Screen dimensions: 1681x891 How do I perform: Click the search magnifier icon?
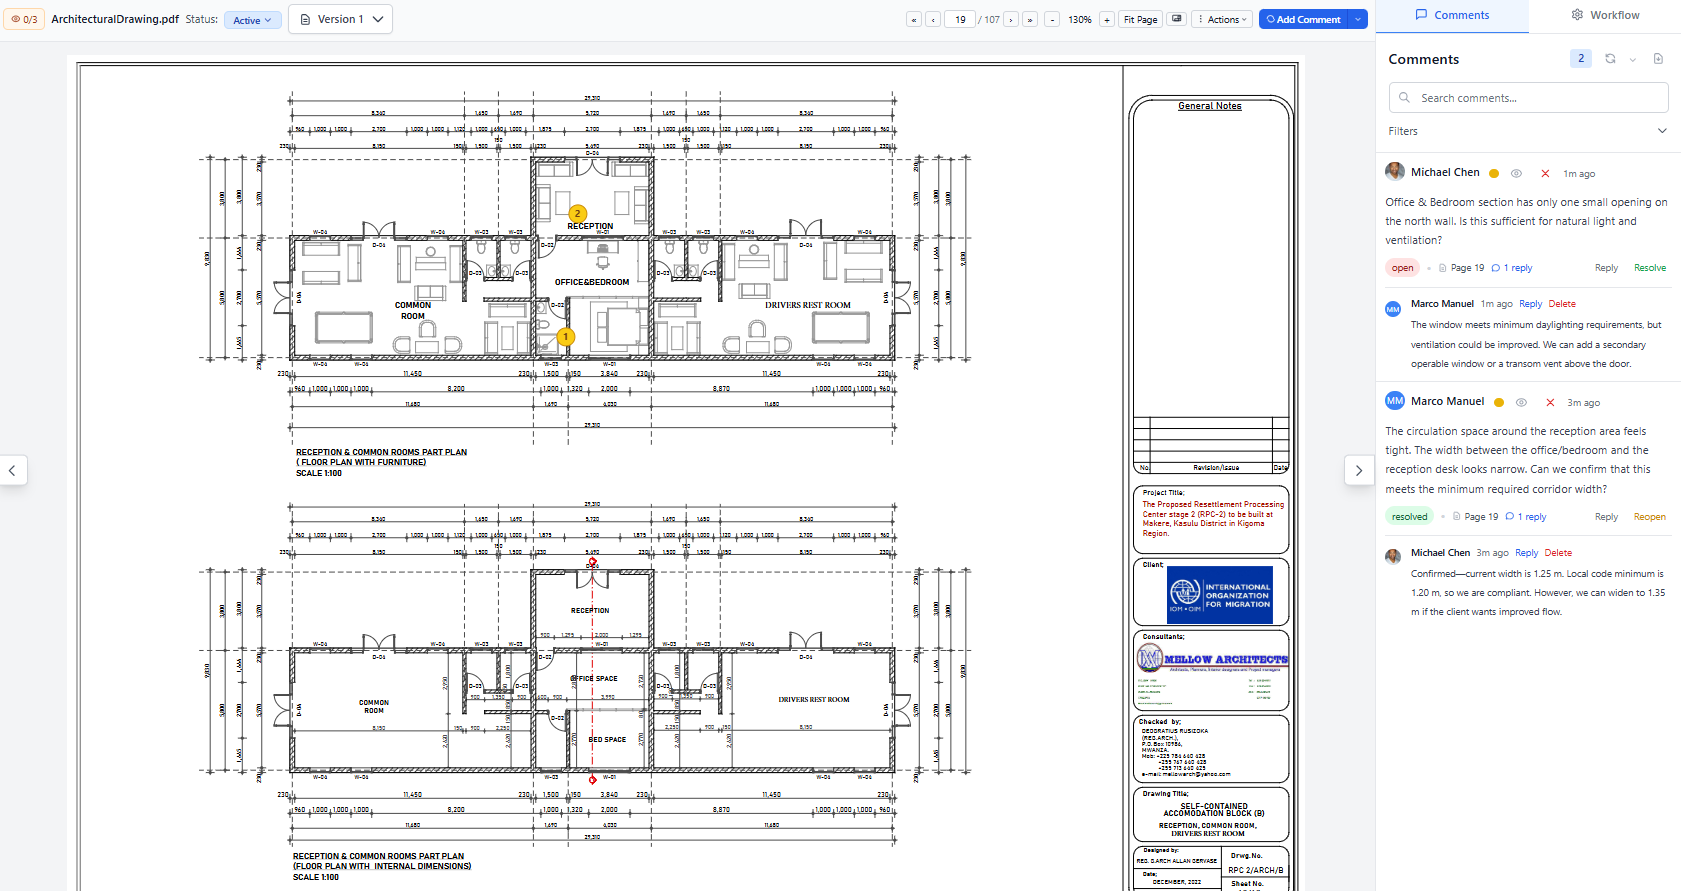click(x=1405, y=98)
